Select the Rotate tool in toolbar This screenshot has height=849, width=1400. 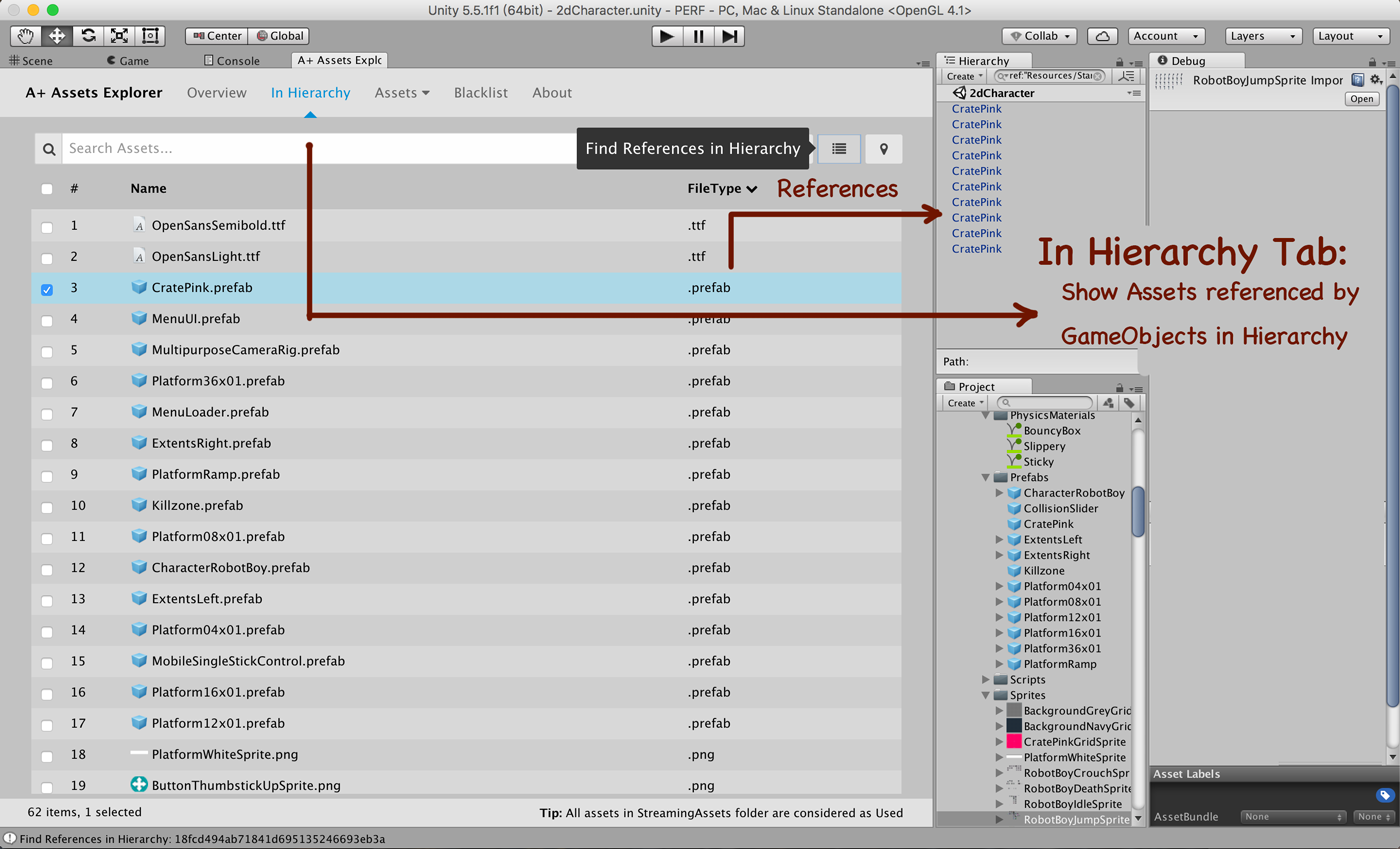88,36
